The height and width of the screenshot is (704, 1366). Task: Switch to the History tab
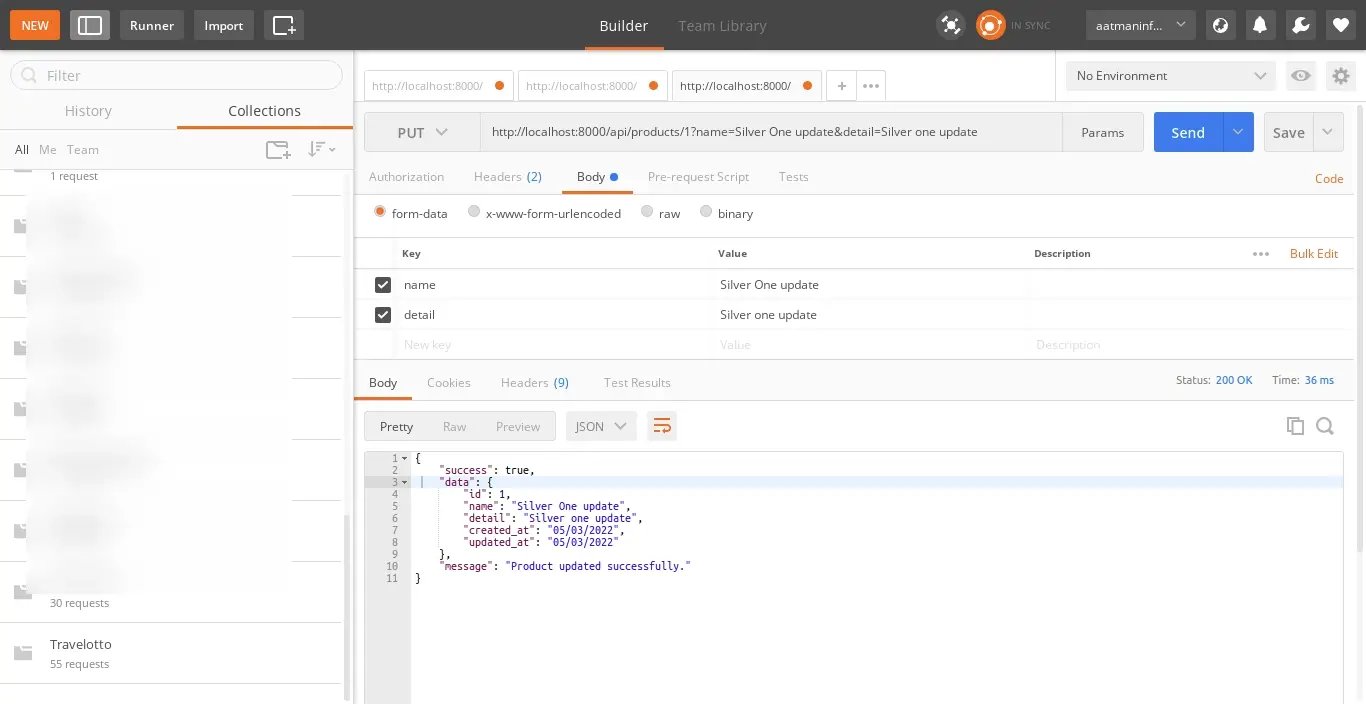tap(88, 111)
